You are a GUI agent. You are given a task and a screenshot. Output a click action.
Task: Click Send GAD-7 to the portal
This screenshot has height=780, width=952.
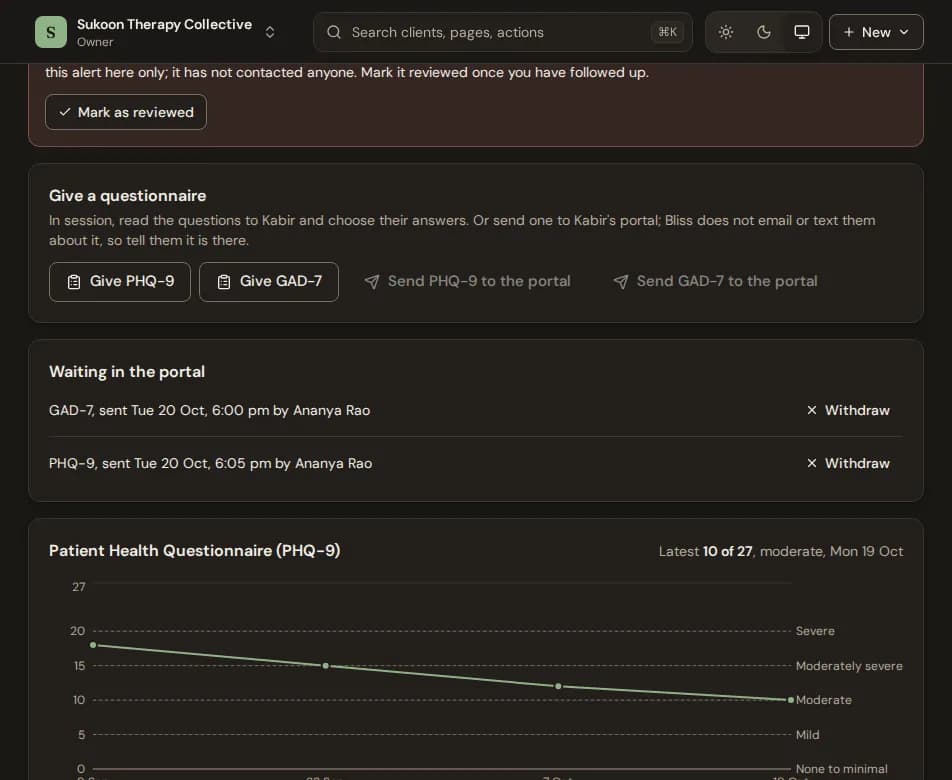point(715,282)
